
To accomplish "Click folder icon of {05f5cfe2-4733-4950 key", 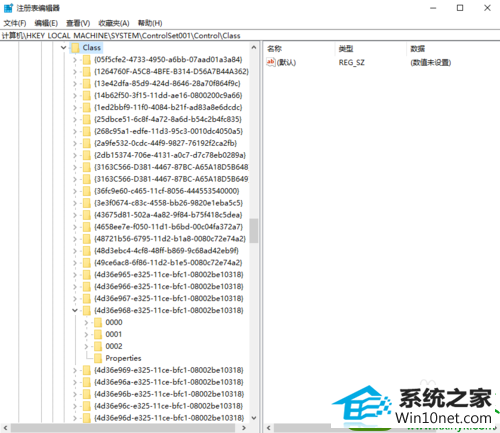I will coord(87,60).
